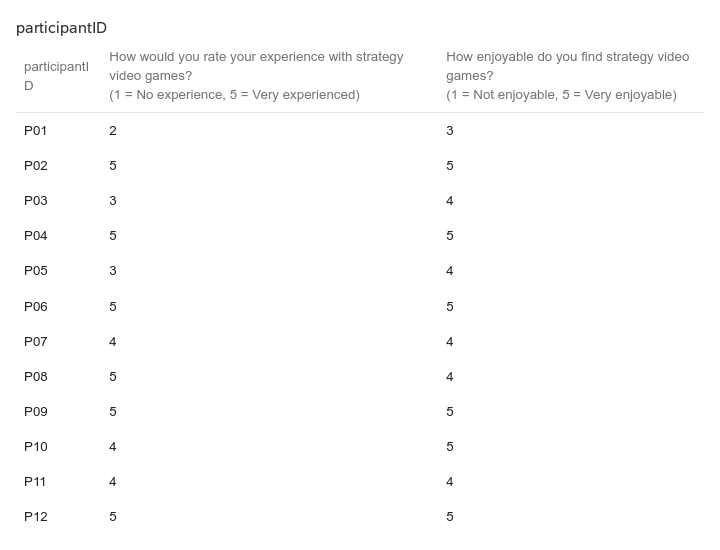Select the P11 row ID cell

pyautogui.click(x=36, y=482)
